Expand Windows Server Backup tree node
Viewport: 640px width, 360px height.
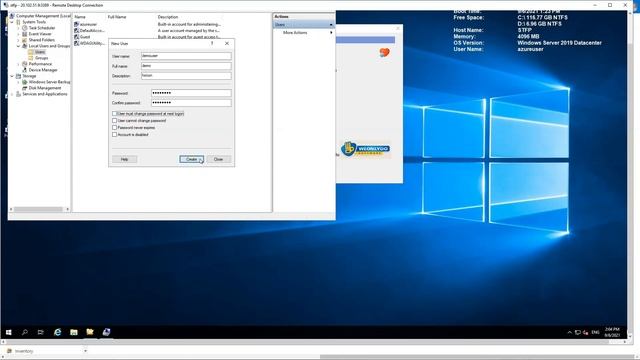click(18, 82)
